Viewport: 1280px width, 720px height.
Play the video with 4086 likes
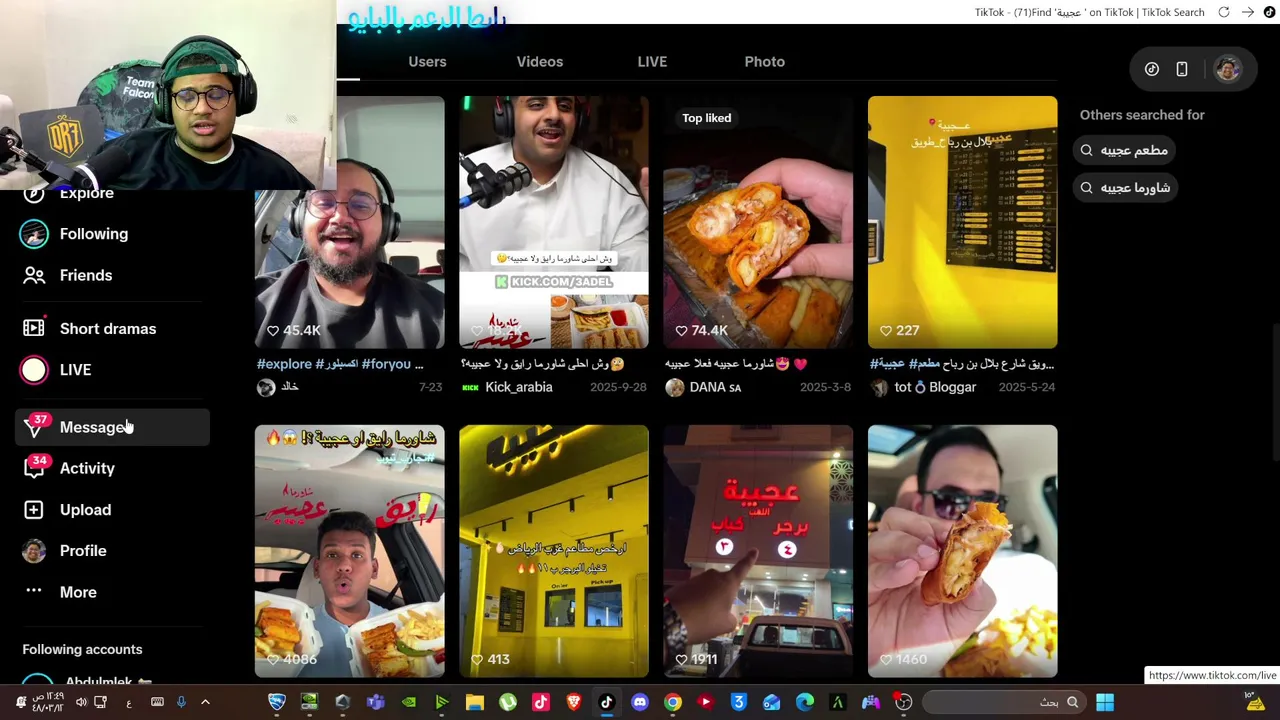(350, 551)
